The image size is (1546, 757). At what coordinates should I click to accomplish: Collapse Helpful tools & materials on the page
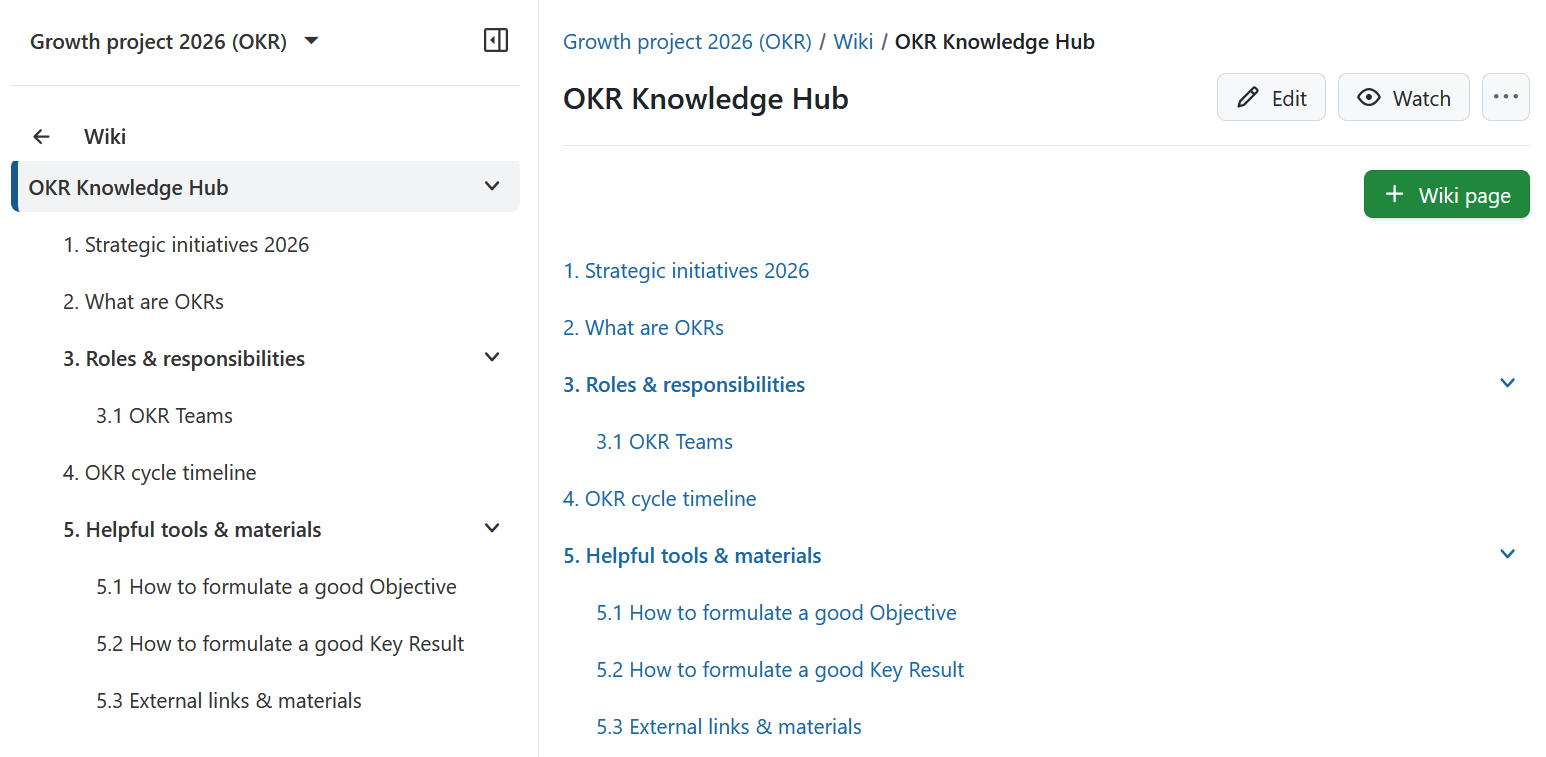click(1507, 553)
